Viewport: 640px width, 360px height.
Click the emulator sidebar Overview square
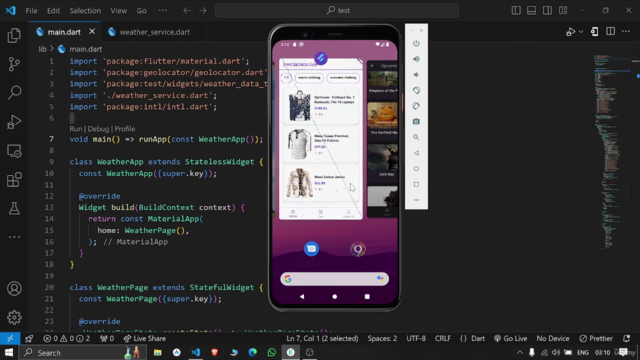pyautogui.click(x=416, y=184)
